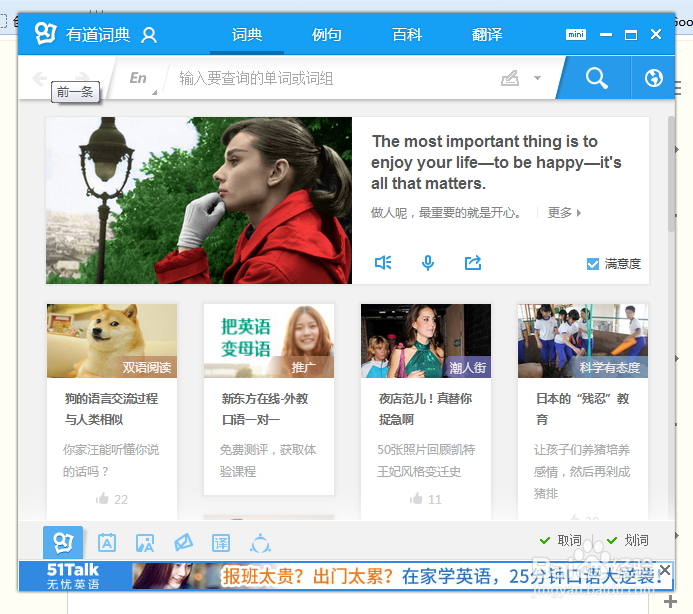Open the 把英语变母语 promo thumbnail

tap(269, 340)
